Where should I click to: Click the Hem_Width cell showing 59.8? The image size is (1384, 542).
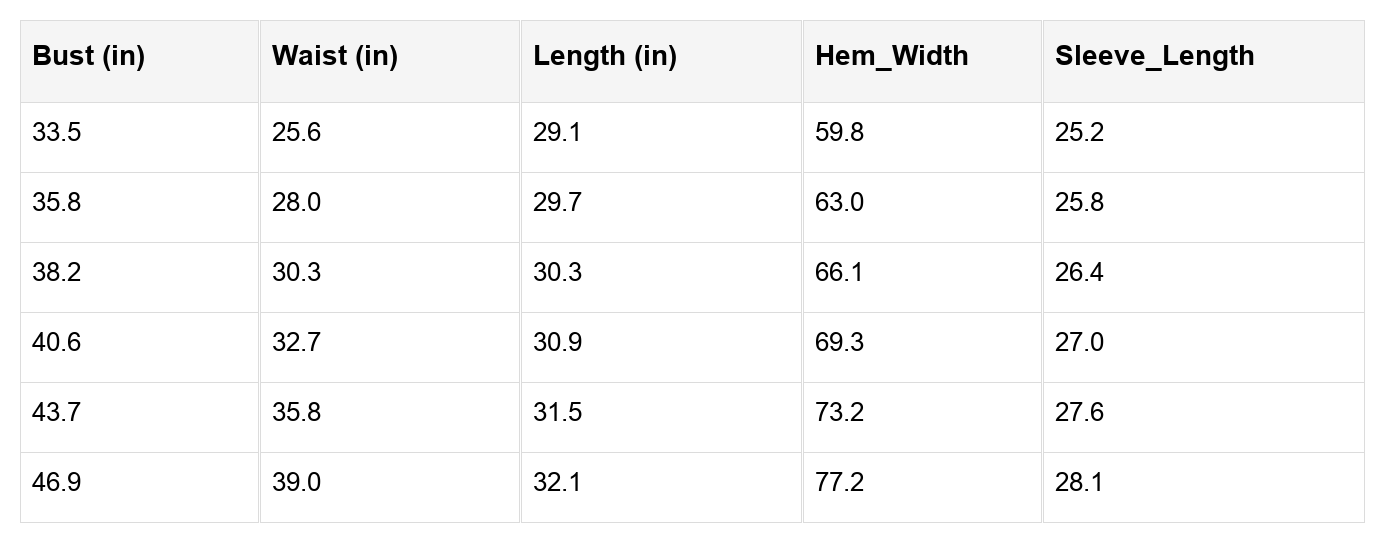point(840,133)
